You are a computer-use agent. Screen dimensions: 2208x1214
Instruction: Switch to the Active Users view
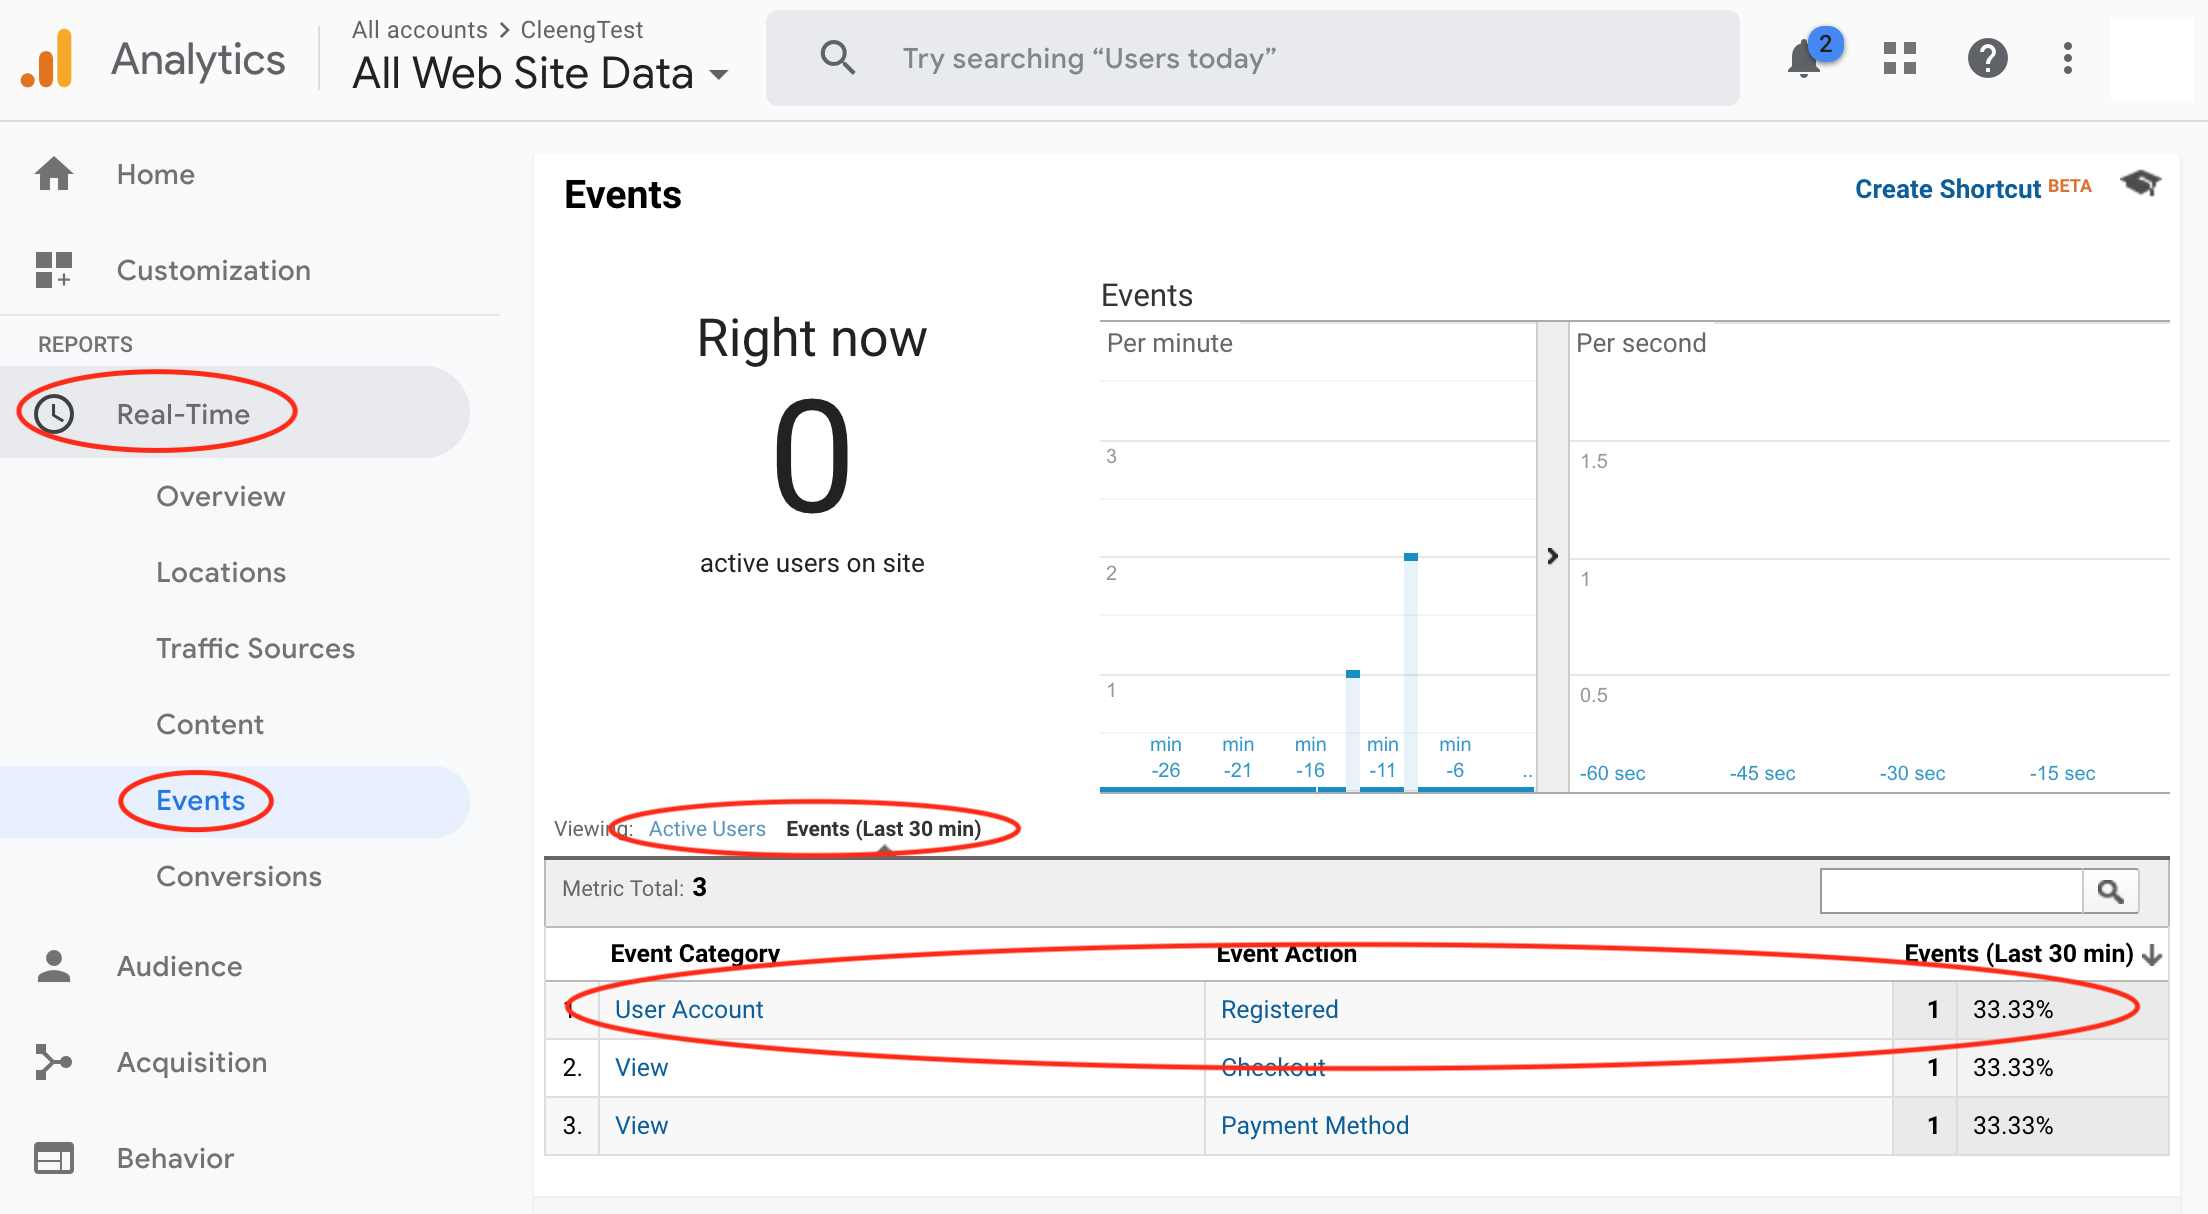(x=707, y=829)
